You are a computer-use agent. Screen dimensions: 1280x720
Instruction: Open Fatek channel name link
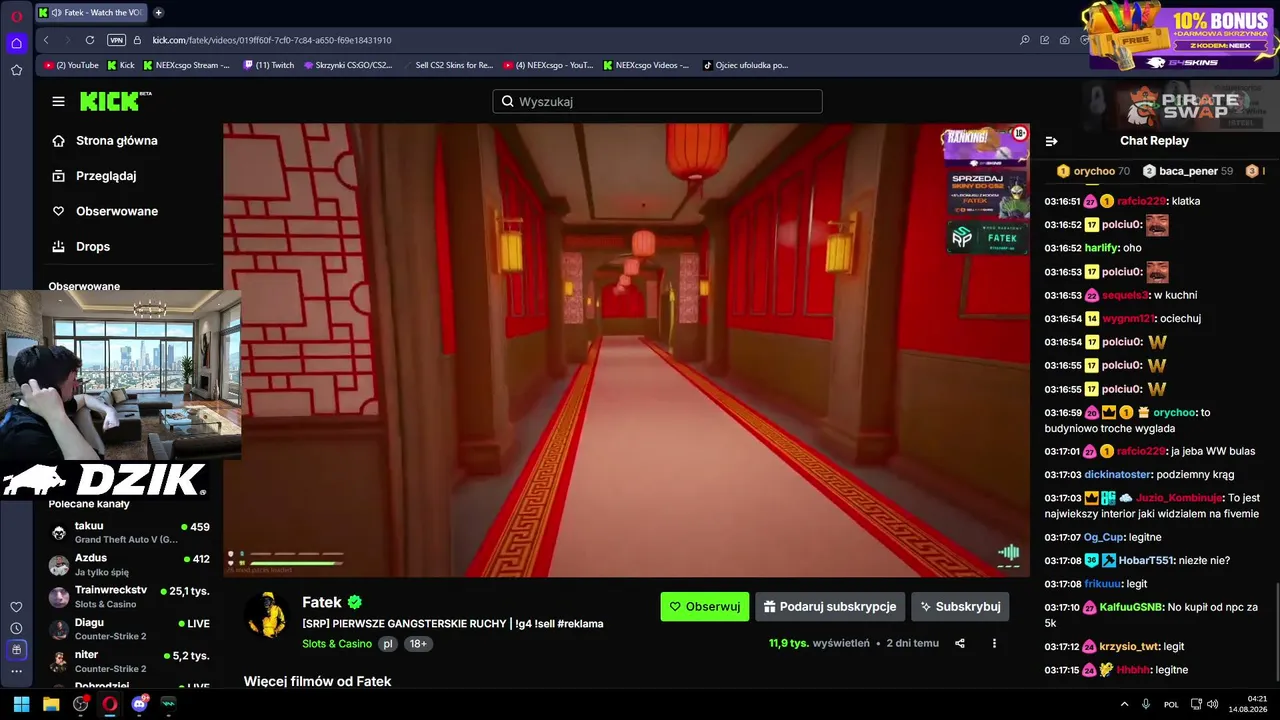click(x=322, y=602)
